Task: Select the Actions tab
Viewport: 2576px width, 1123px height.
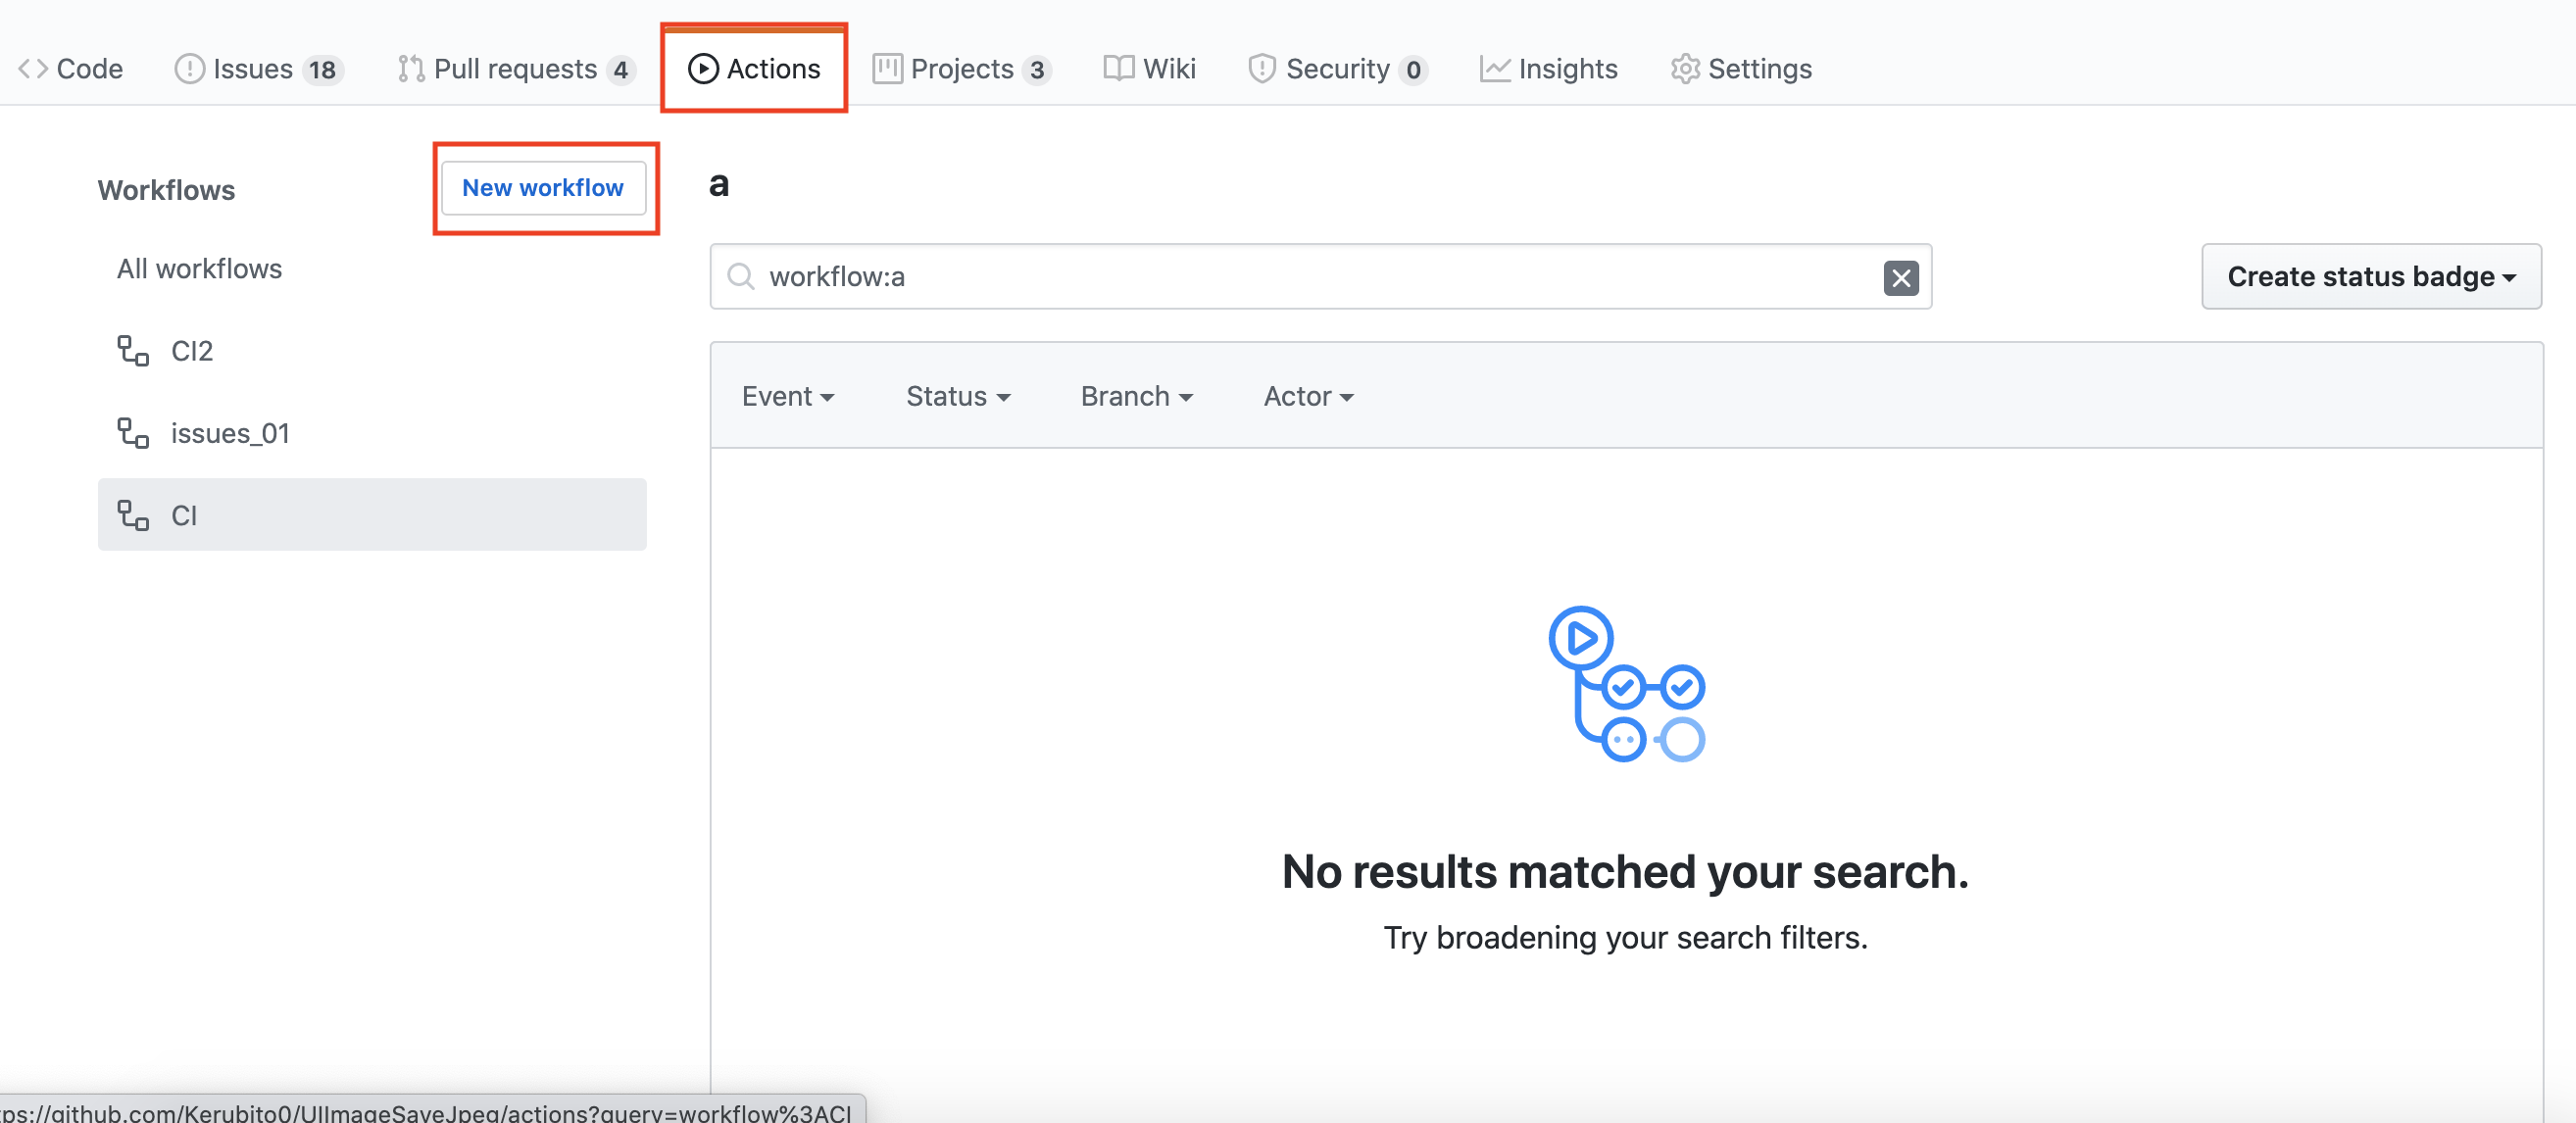Action: 754,69
